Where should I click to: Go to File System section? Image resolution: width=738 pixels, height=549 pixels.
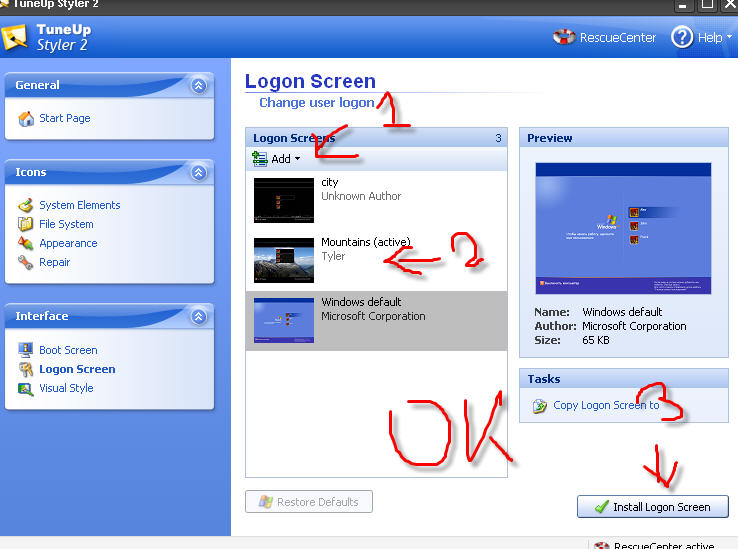(66, 224)
